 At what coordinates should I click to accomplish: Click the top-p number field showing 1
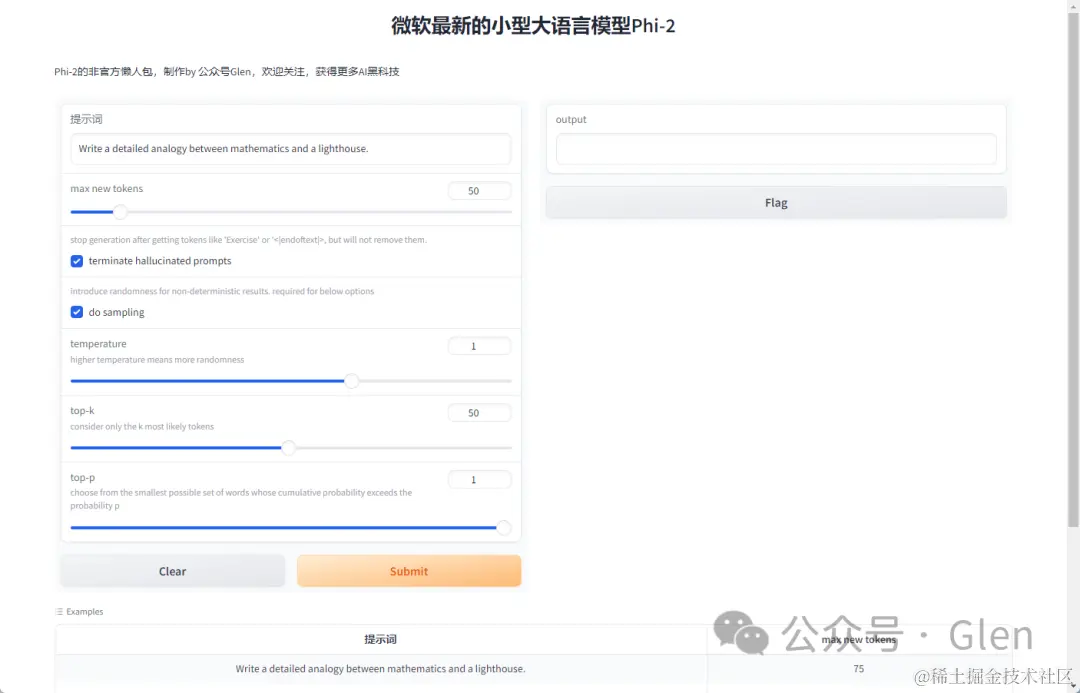pos(479,479)
